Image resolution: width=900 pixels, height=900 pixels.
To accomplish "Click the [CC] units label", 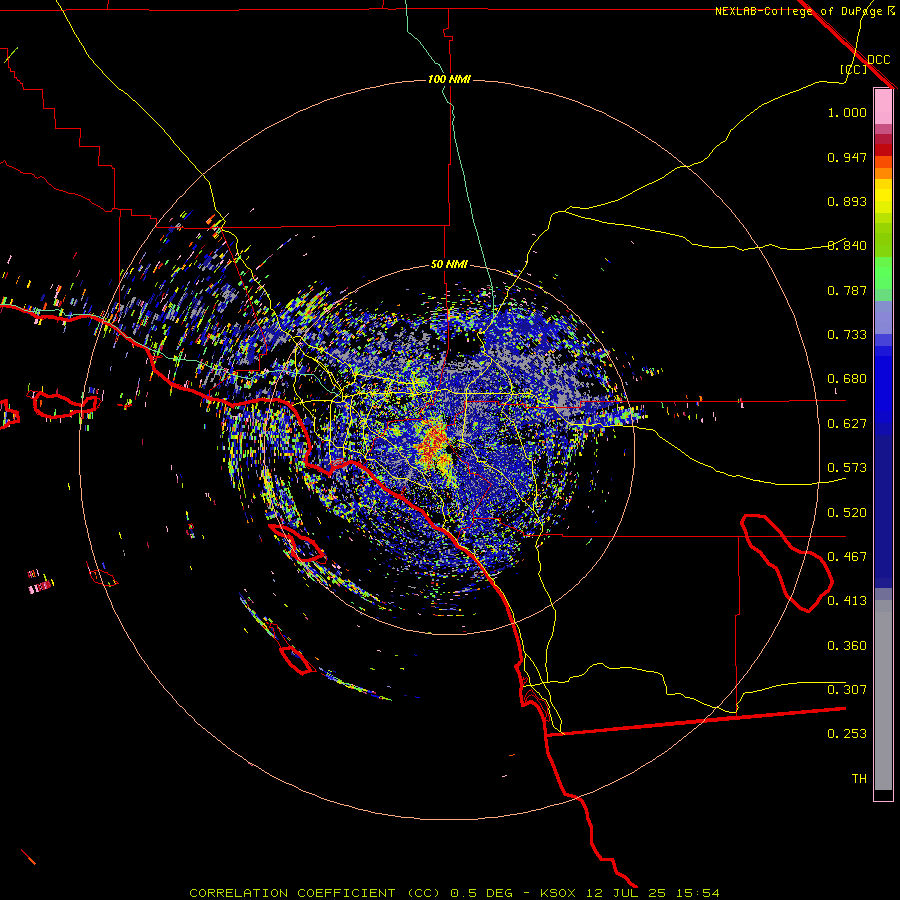I will click(853, 69).
